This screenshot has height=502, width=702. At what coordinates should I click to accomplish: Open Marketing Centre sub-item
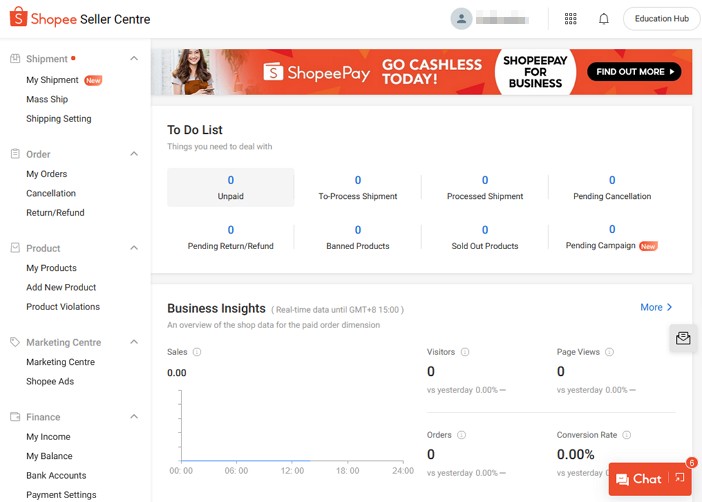click(x=60, y=362)
